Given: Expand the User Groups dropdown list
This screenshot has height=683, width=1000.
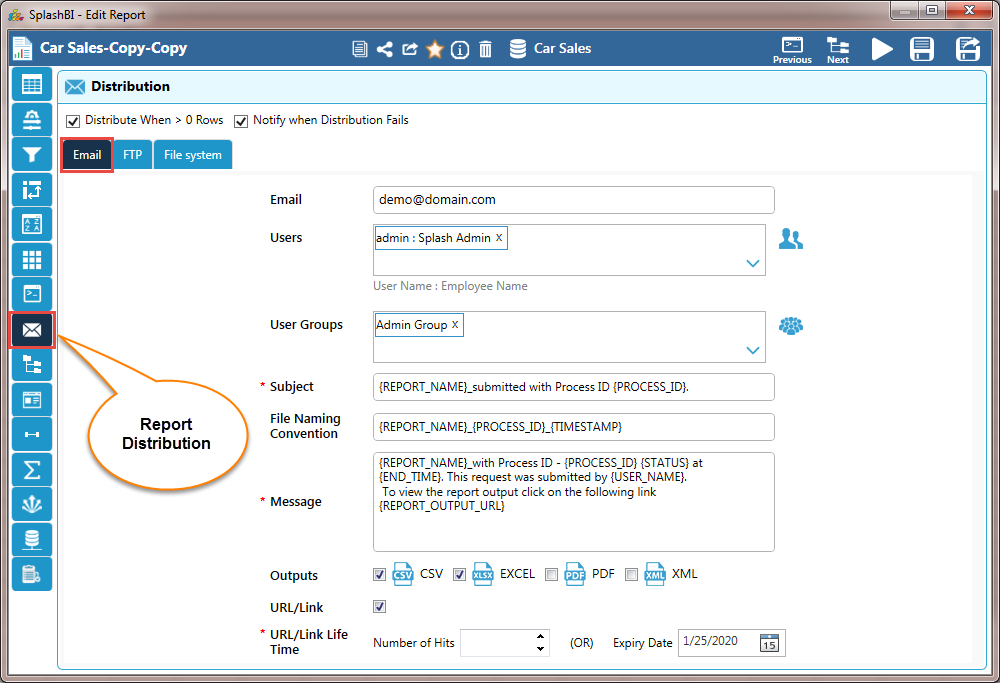Looking at the screenshot, I should pos(753,351).
